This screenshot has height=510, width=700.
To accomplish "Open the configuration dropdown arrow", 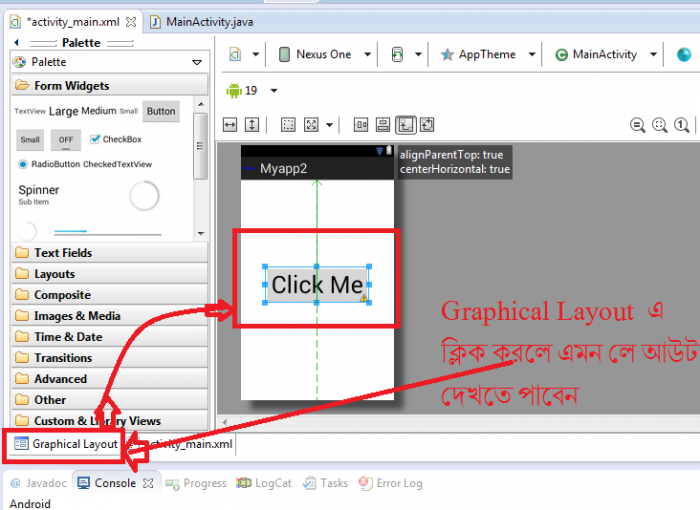I will click(x=256, y=54).
